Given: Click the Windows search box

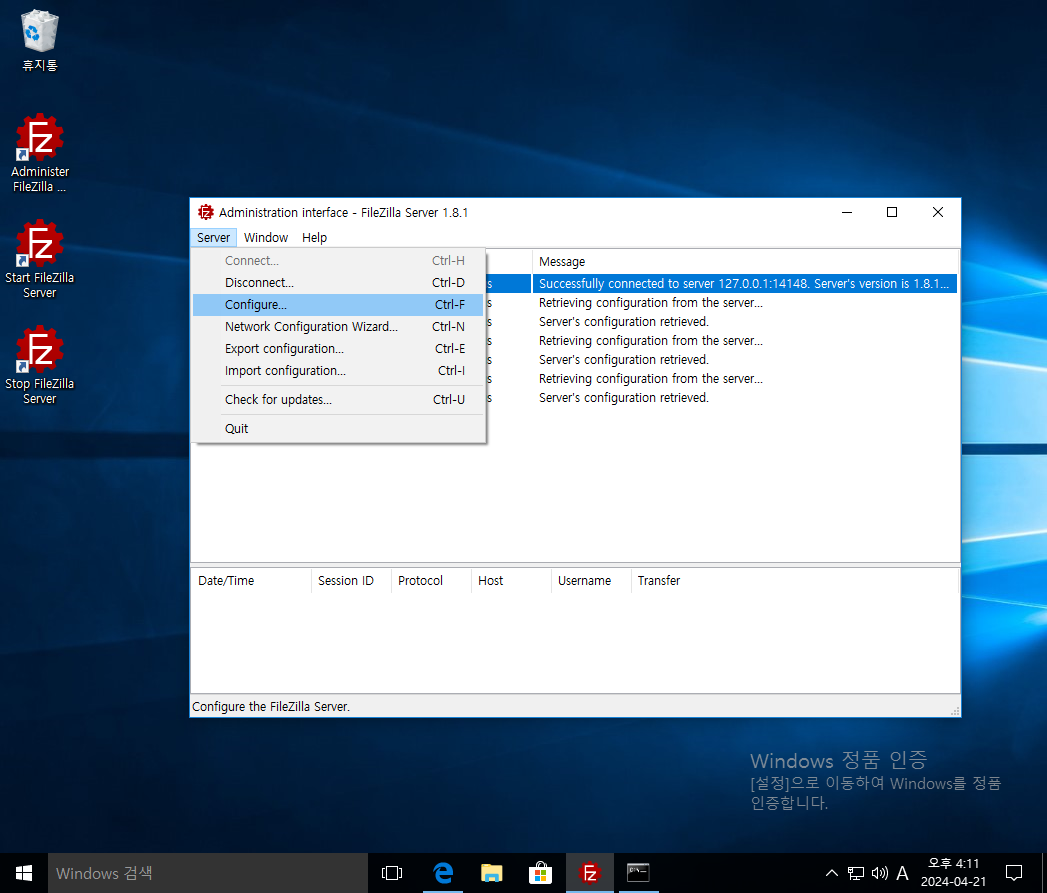Looking at the screenshot, I should [x=208, y=873].
